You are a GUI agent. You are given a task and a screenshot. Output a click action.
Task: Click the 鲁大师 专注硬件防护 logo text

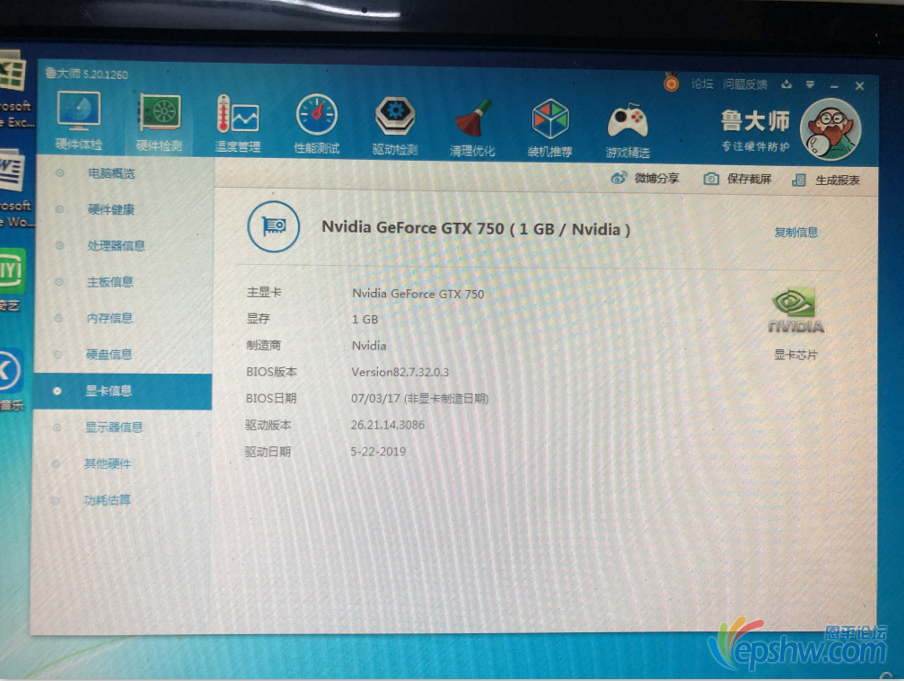[755, 131]
